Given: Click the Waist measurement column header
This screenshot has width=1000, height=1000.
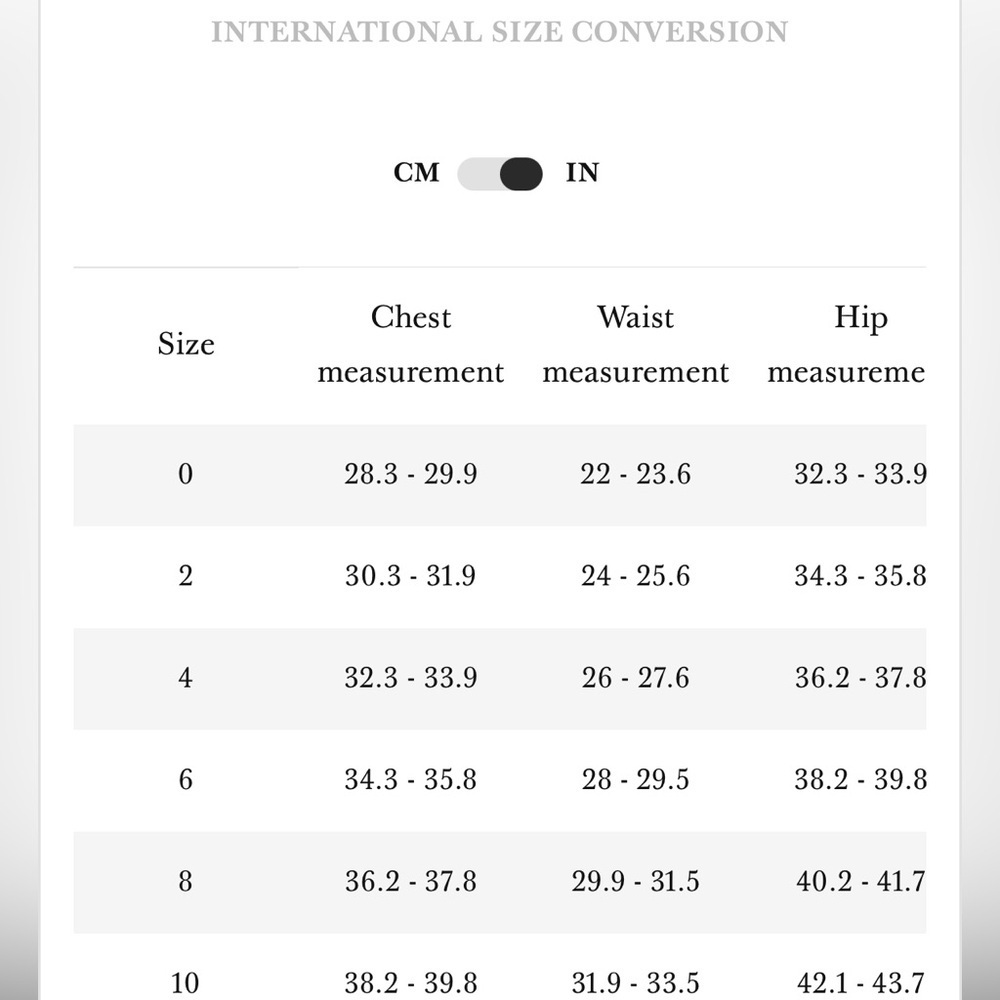Looking at the screenshot, I should (635, 344).
